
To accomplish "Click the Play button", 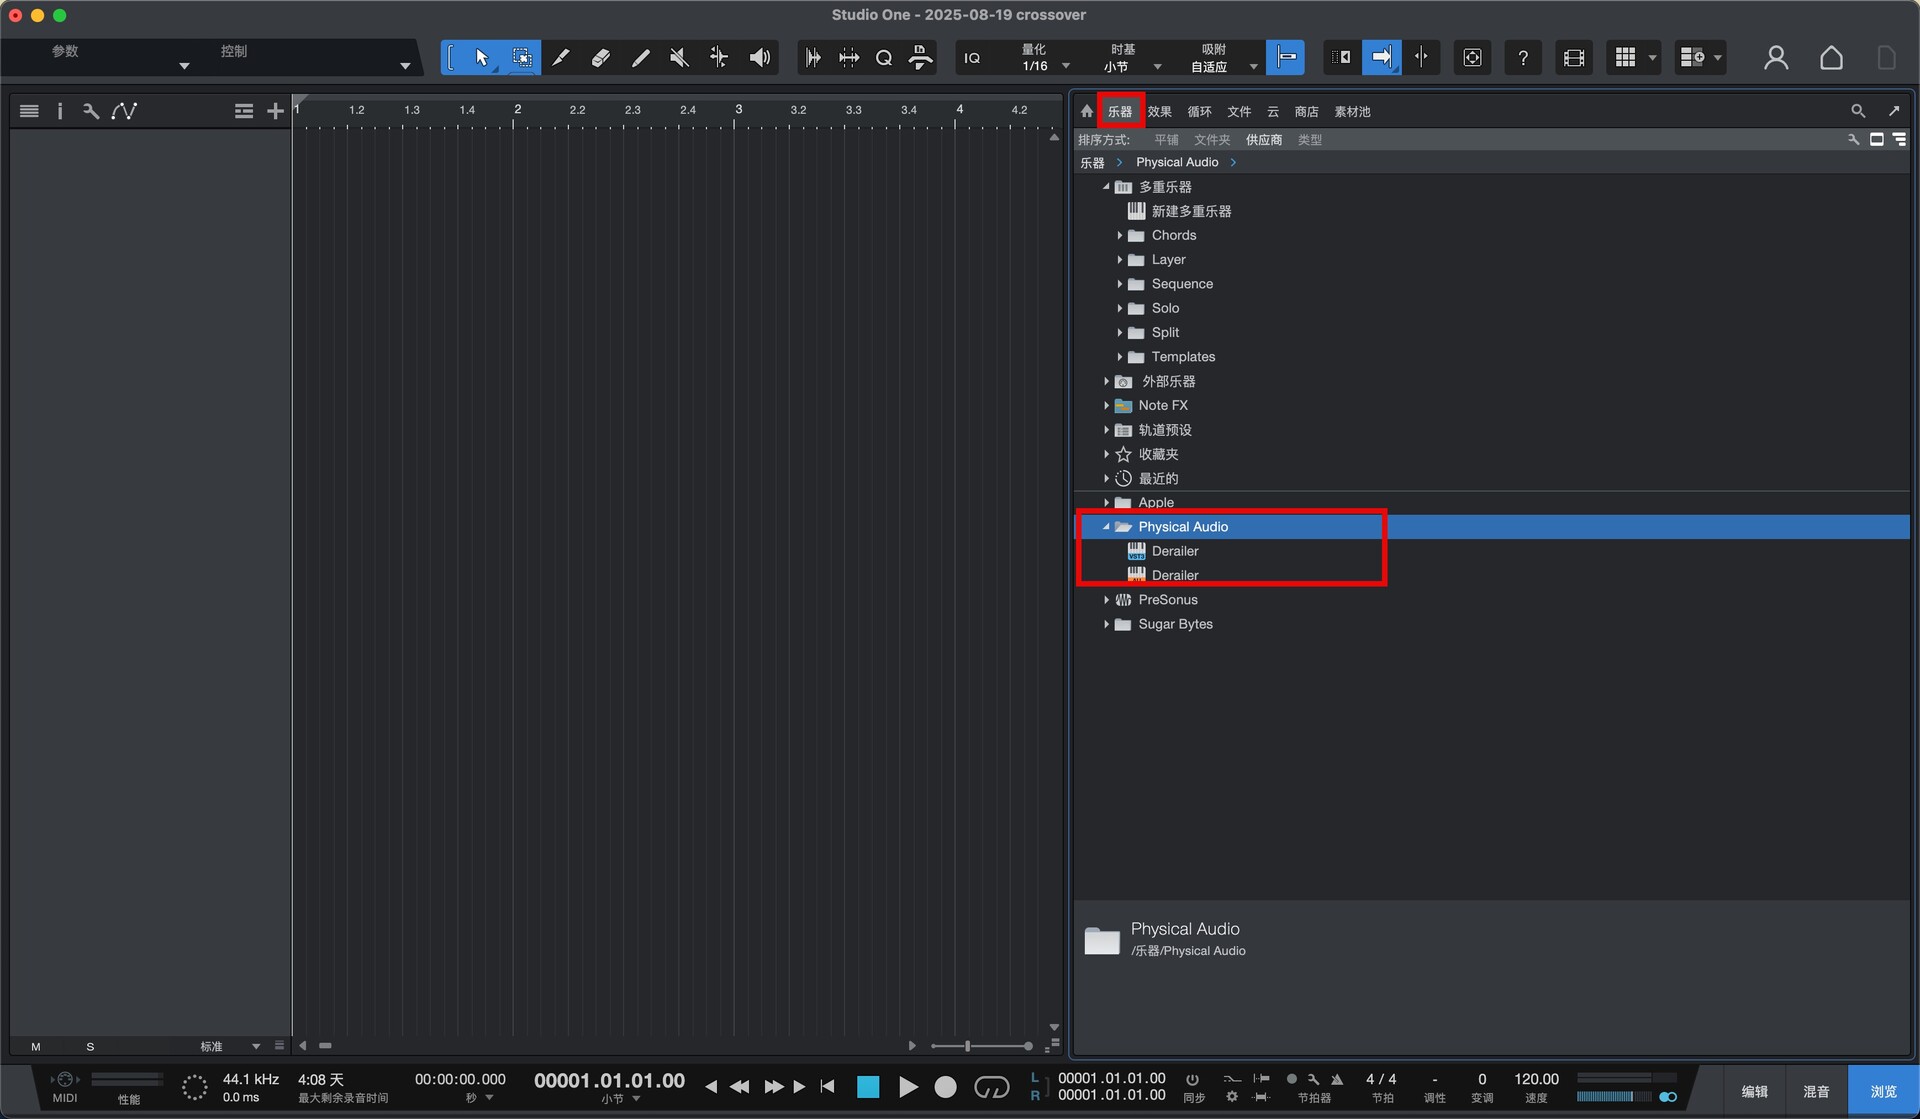I will click(x=908, y=1087).
